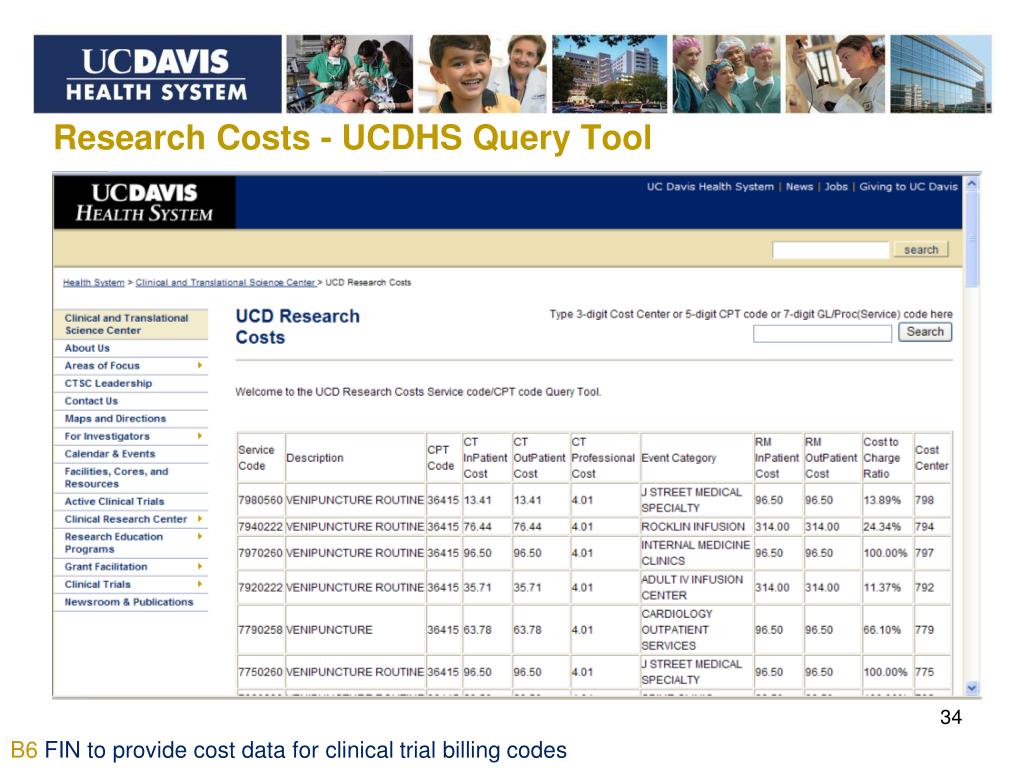The height and width of the screenshot is (768, 1024).
Task: Click ROCKLIN INFUSION event category cell
Action: pyautogui.click(x=696, y=526)
